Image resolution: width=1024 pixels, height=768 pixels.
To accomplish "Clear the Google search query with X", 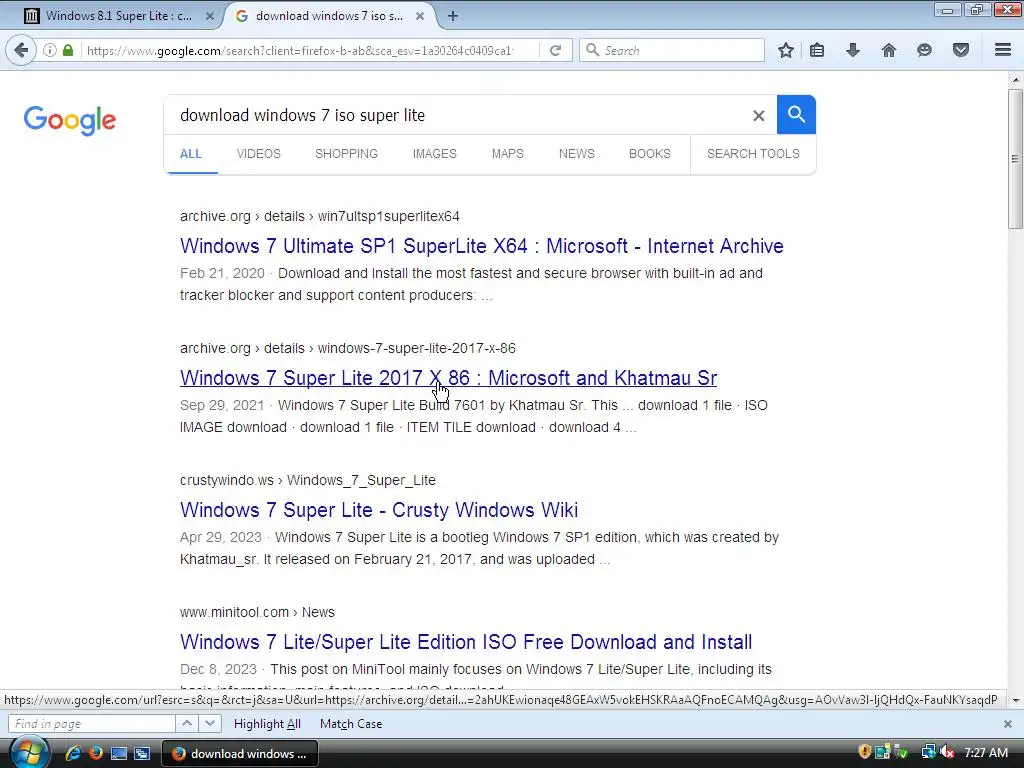I will (x=758, y=116).
